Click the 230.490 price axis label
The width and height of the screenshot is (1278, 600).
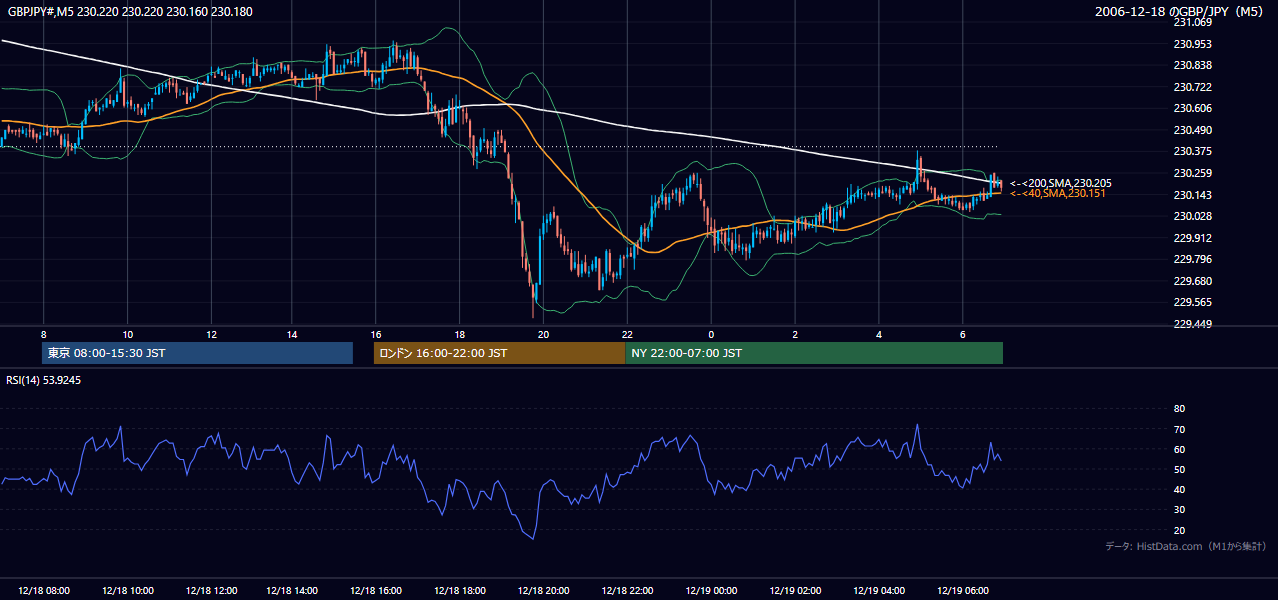click(1193, 130)
